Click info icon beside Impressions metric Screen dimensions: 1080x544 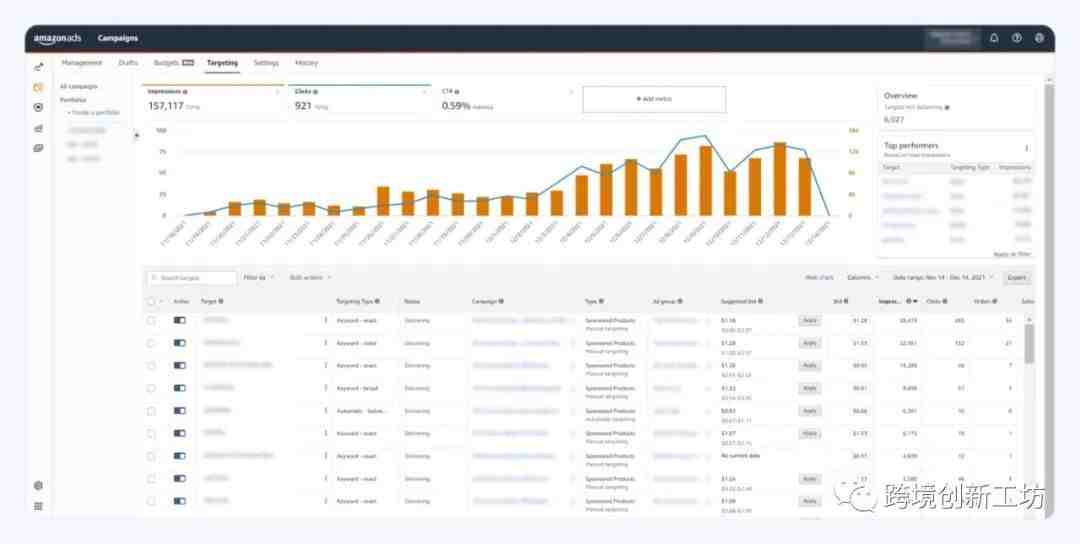tap(185, 92)
